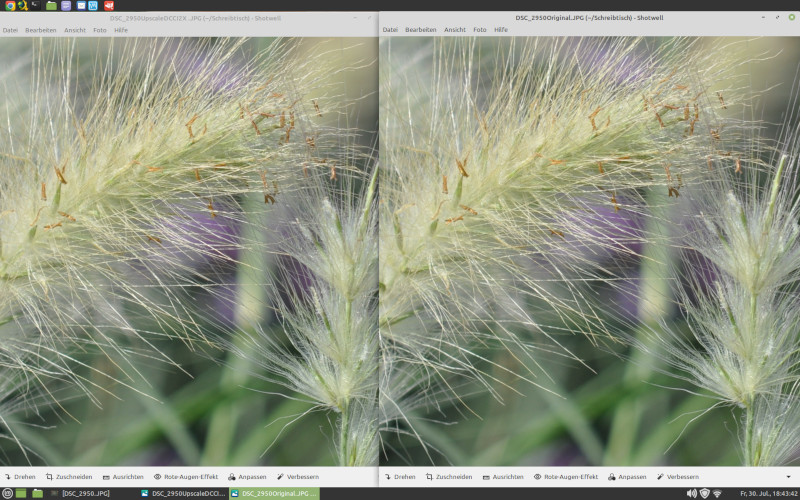Open Anpassen adjust tool in left window
This screenshot has width=800, height=500.
[246, 477]
